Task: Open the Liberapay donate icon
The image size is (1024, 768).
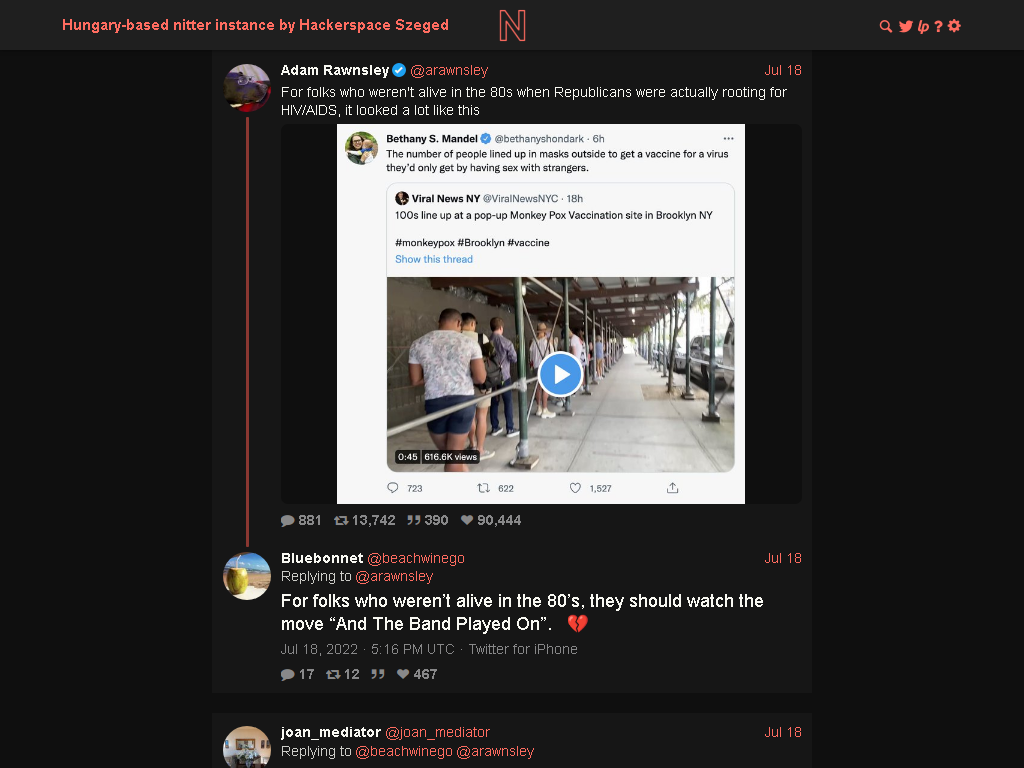Action: [923, 26]
